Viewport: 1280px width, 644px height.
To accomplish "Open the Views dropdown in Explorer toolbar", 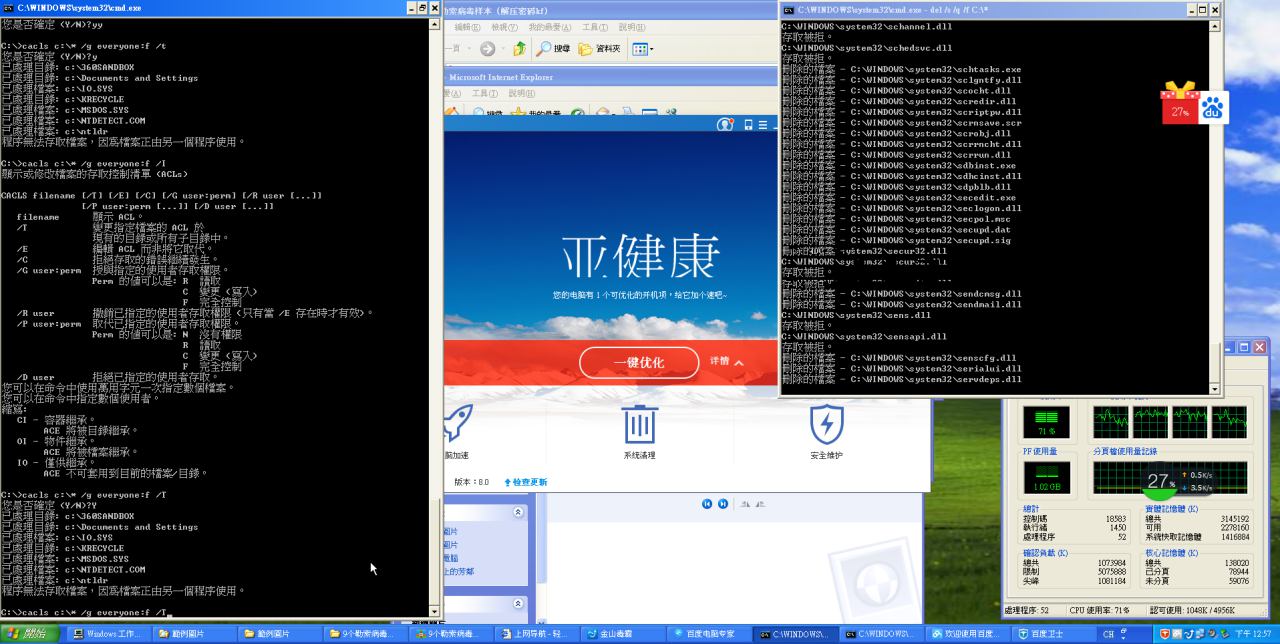I will [x=643, y=49].
